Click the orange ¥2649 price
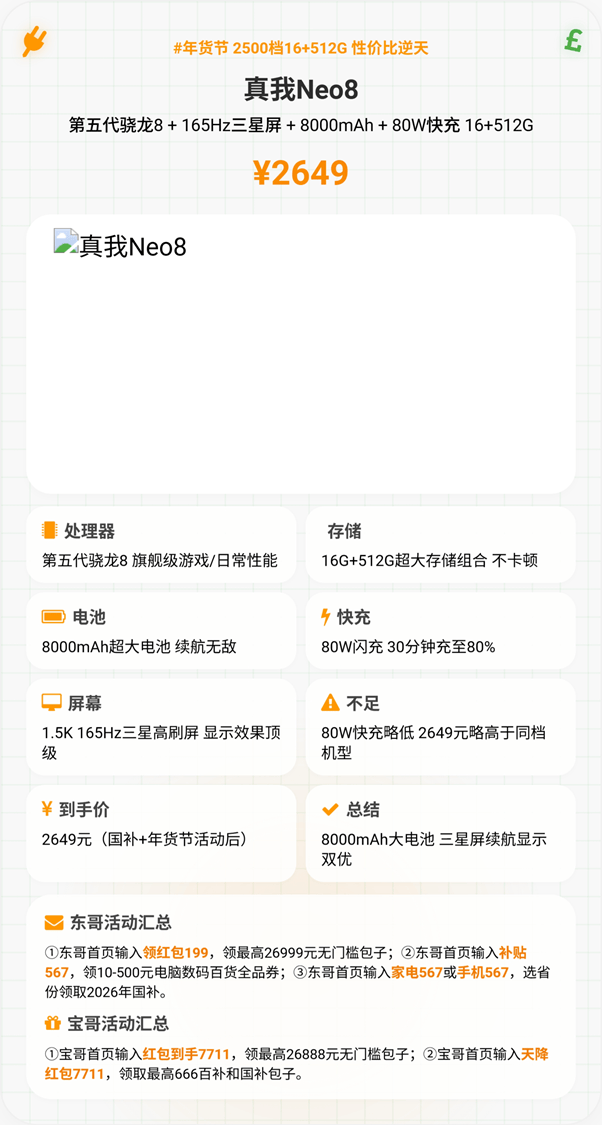 coord(300,173)
